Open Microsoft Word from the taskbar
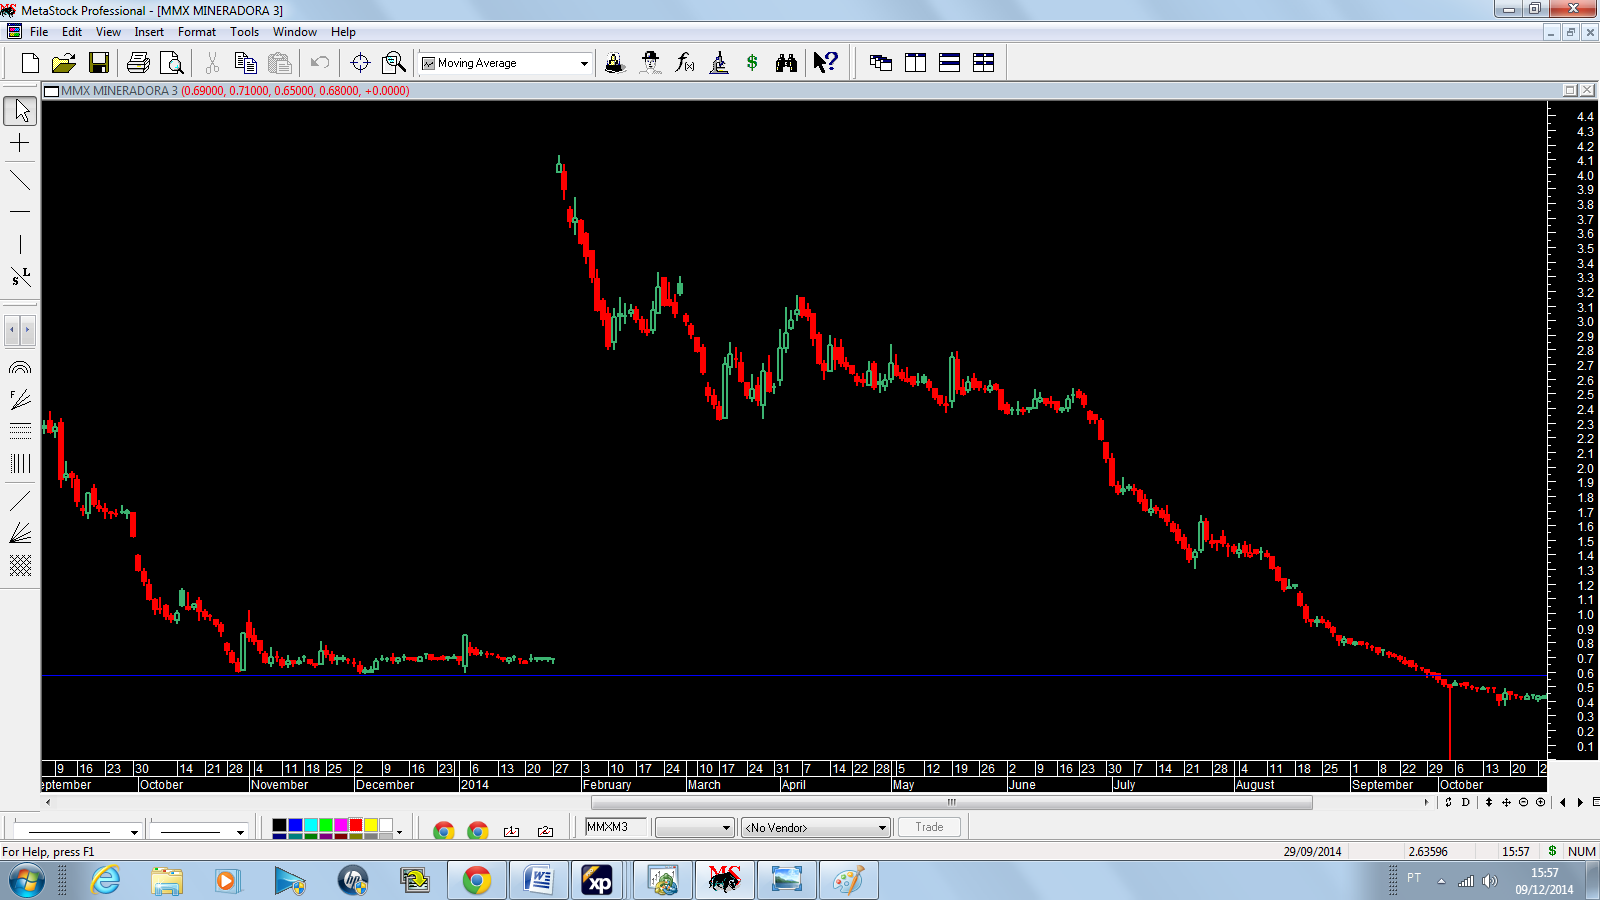Viewport: 1600px width, 900px height. [x=539, y=881]
